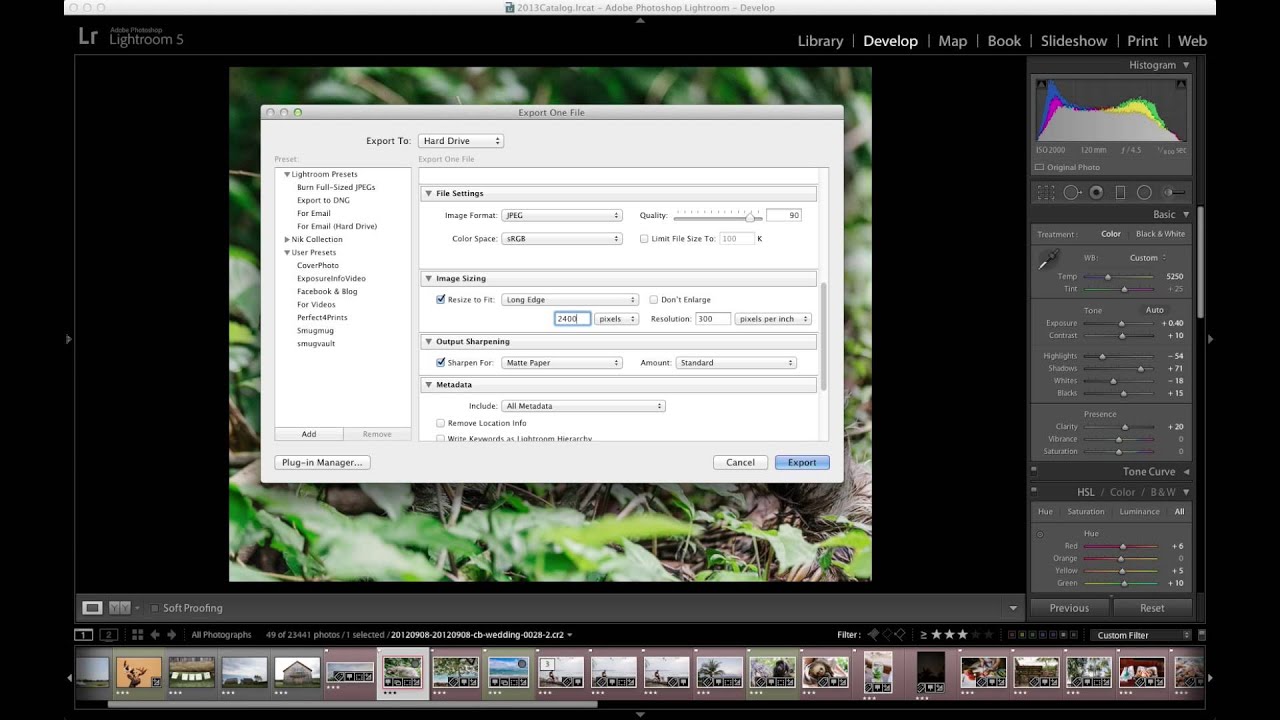This screenshot has height=720, width=1280.
Task: Adjust the Exposure slider
Action: (1120, 323)
